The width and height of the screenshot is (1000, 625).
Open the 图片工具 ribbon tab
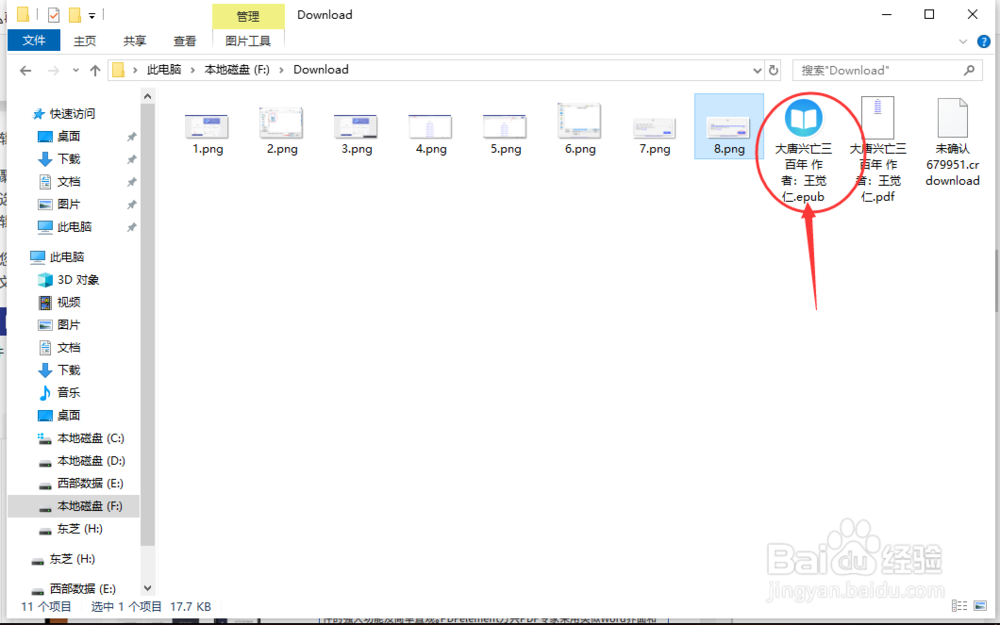point(248,41)
